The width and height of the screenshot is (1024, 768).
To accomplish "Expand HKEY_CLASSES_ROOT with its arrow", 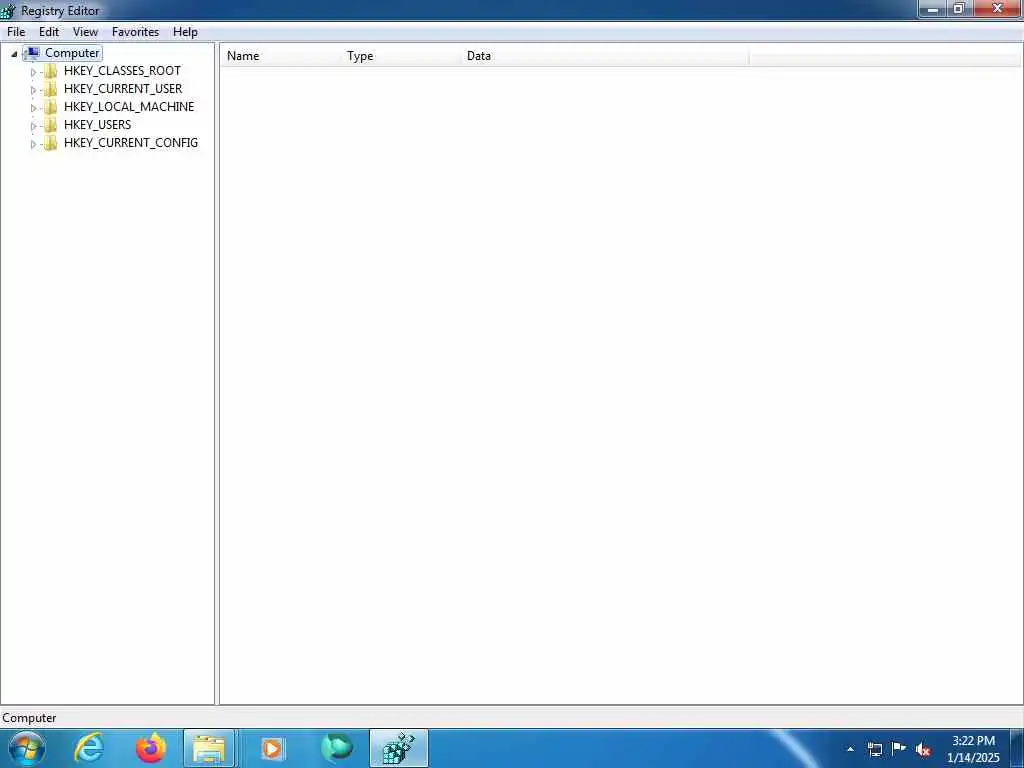I will click(x=33, y=72).
